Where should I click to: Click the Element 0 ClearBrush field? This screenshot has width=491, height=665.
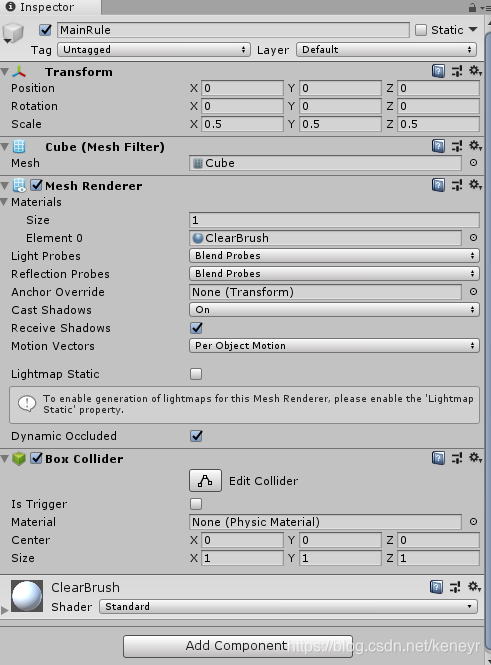click(325, 238)
